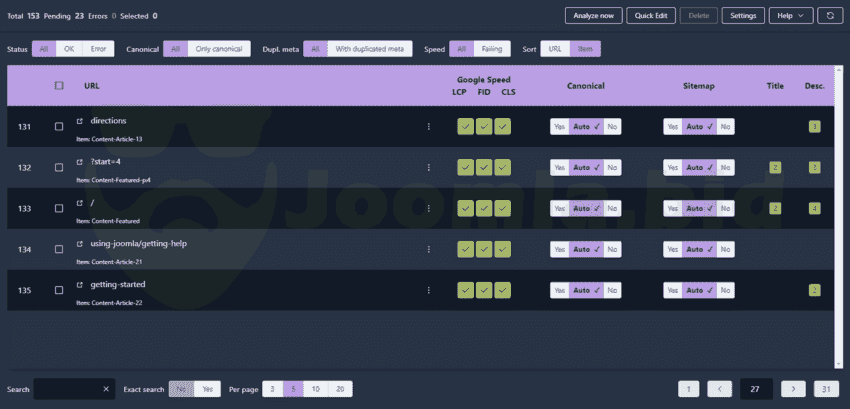Open external link icon for getting-started URL
Screen dimensions: 850x409
[80, 285]
